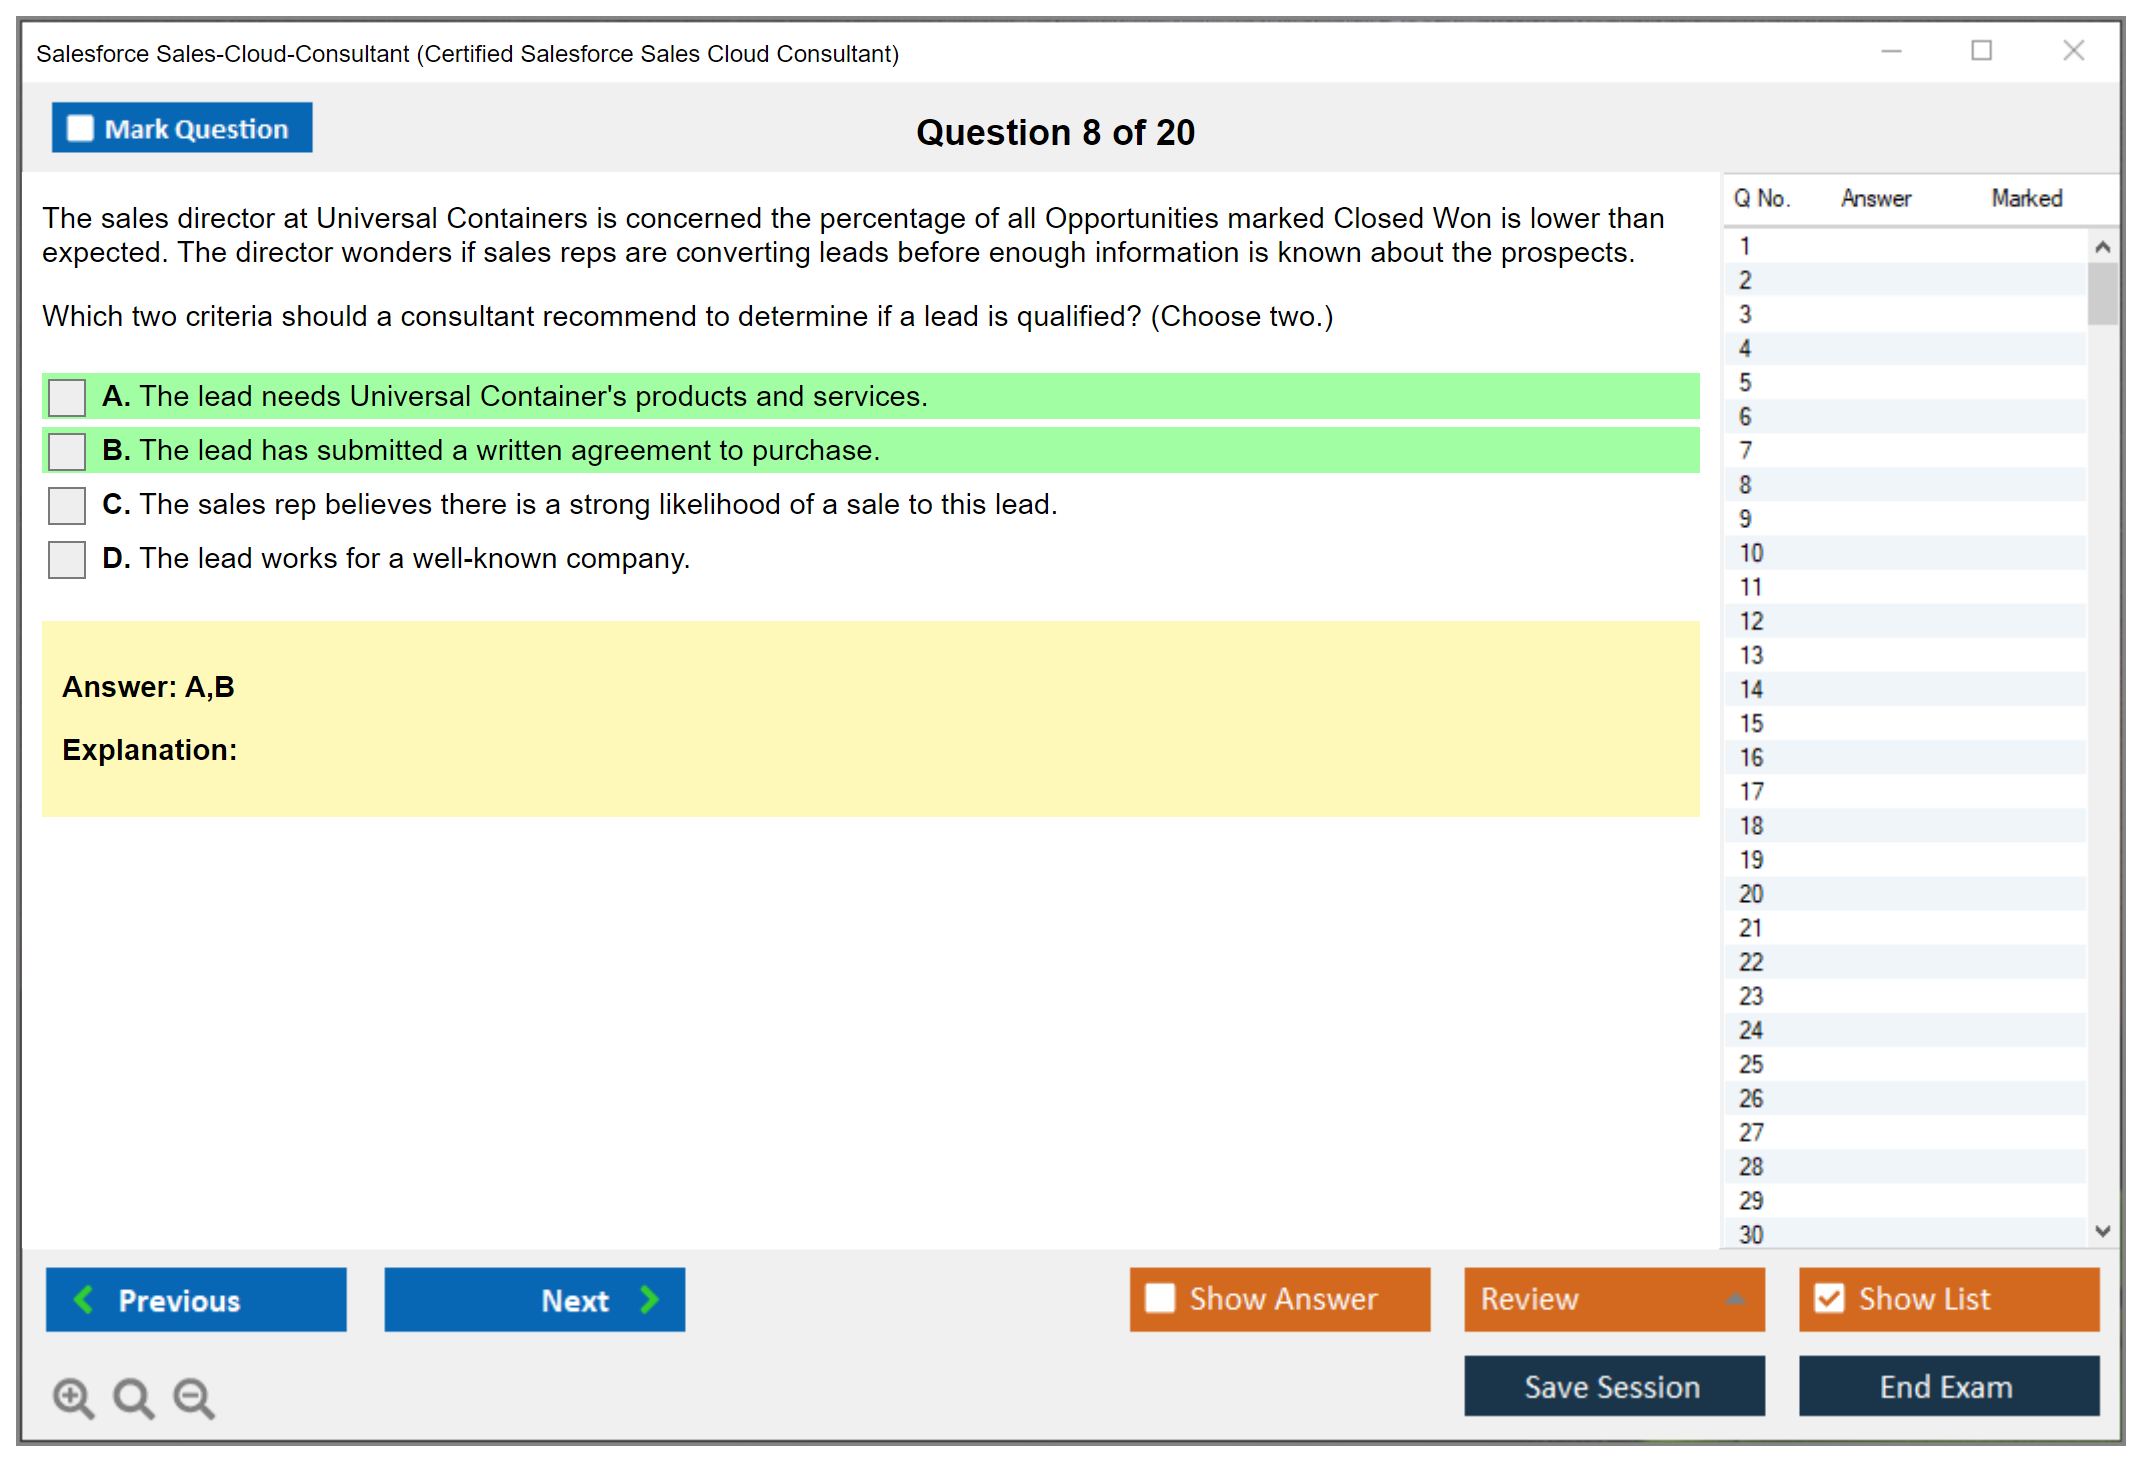Screen dimensions: 2150x1470
Task: Click the question list scrollbar thumb
Action: [2102, 294]
